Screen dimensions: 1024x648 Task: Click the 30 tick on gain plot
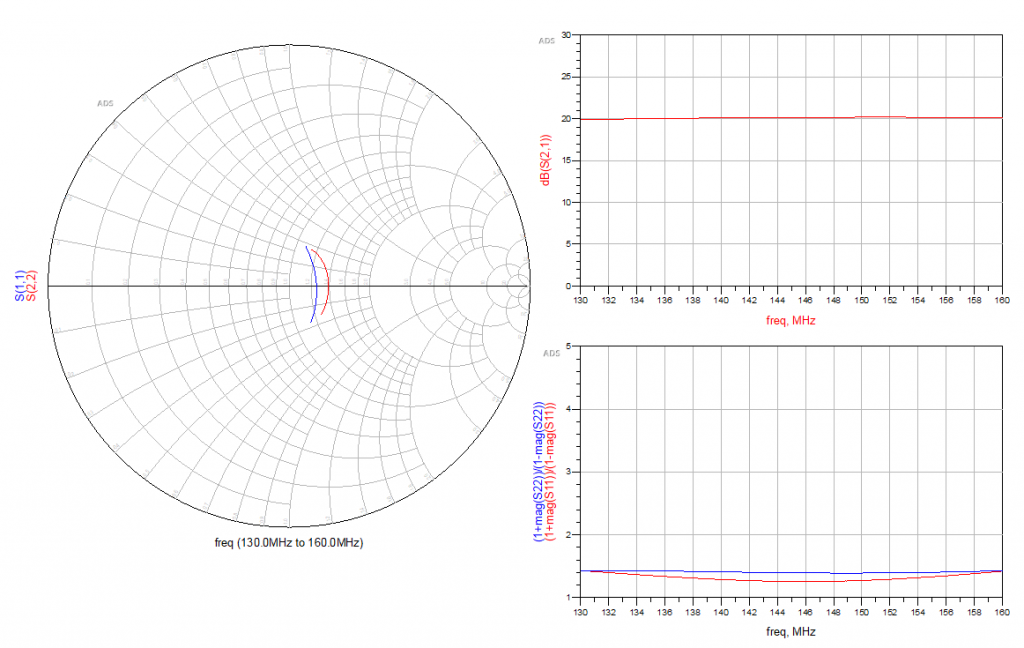coord(566,35)
